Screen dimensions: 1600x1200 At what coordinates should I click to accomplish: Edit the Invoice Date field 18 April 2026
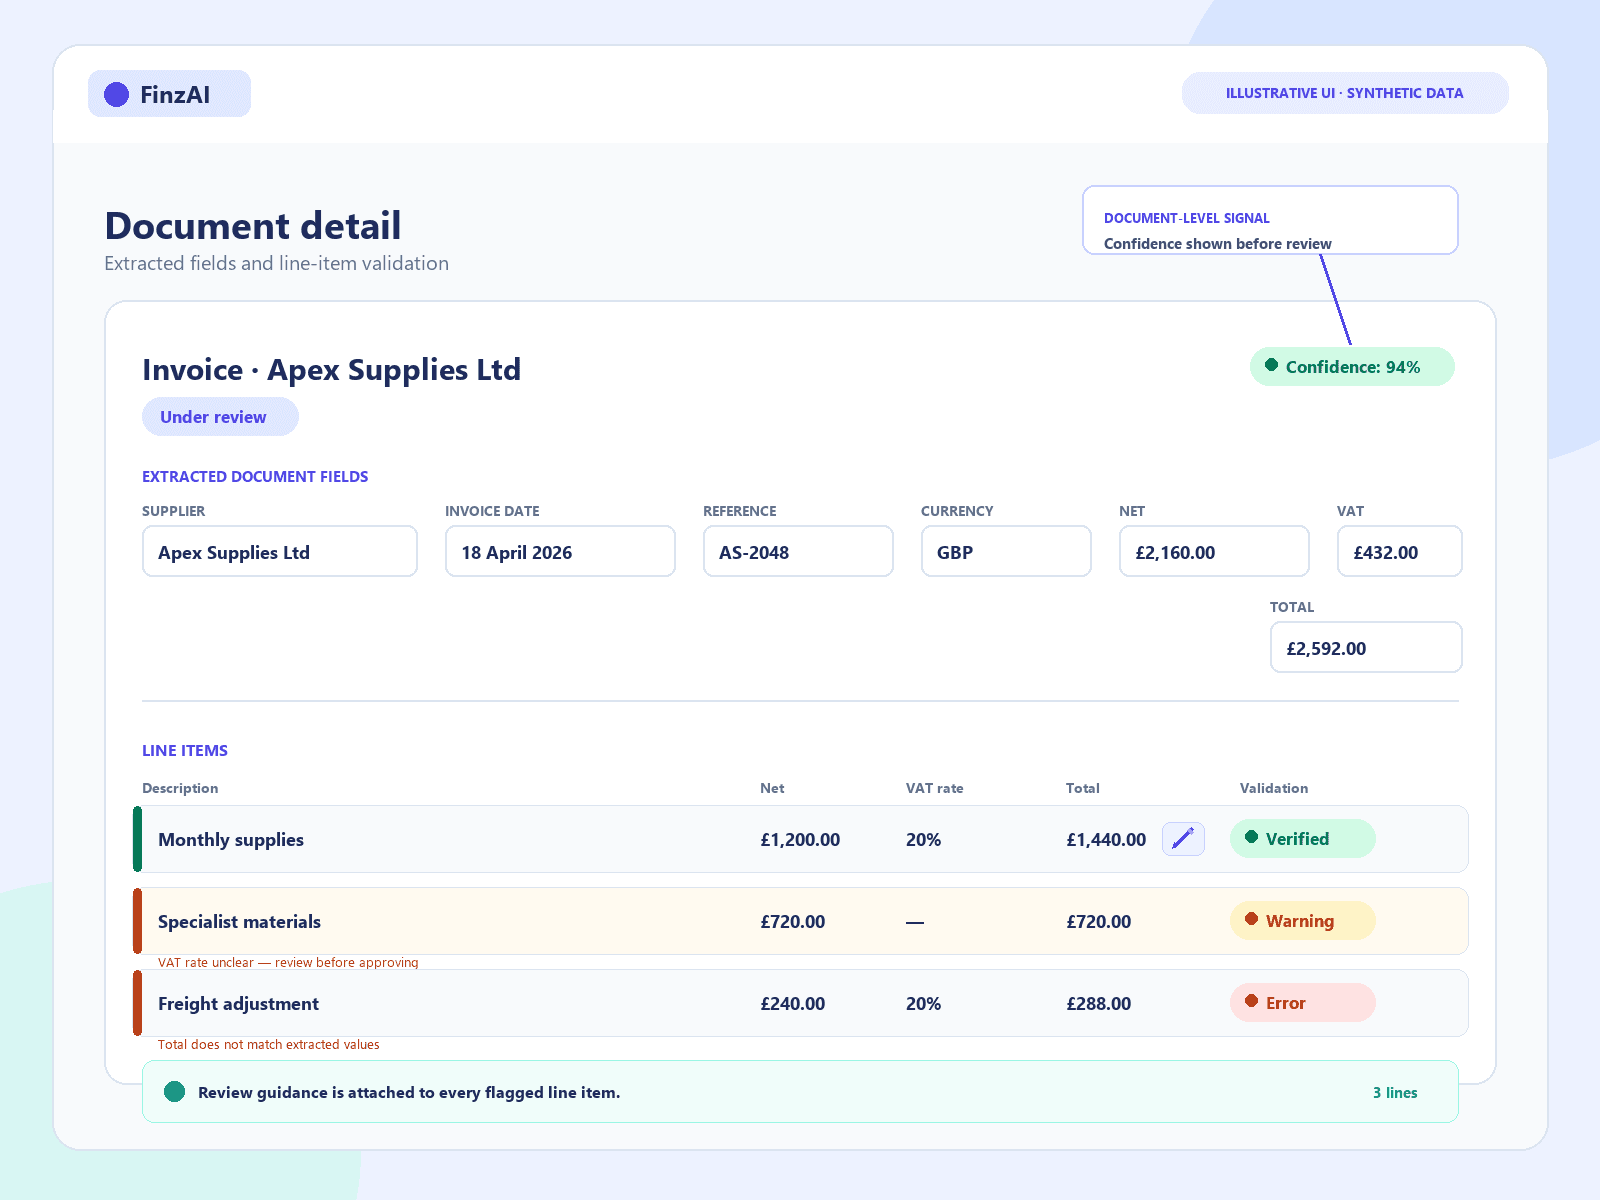pyautogui.click(x=560, y=551)
